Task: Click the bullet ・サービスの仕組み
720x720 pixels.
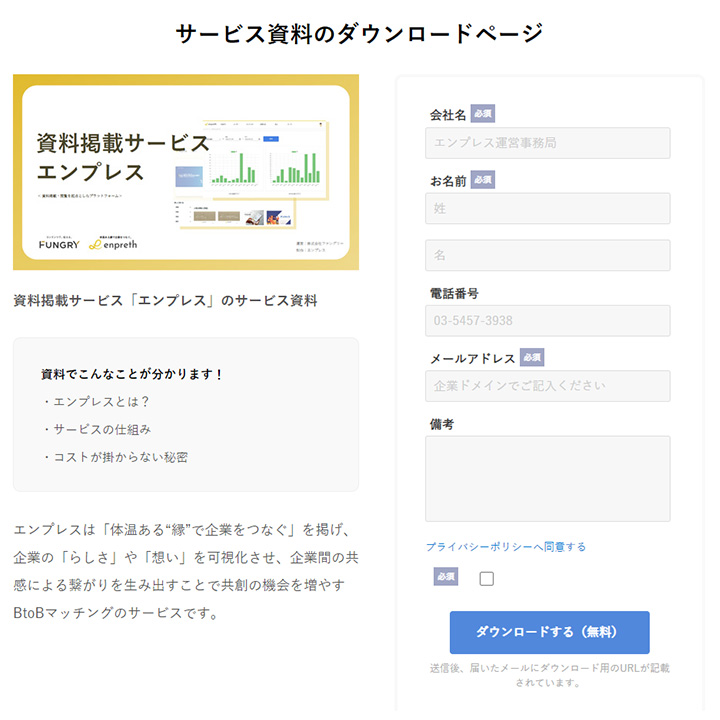Action: (x=96, y=429)
